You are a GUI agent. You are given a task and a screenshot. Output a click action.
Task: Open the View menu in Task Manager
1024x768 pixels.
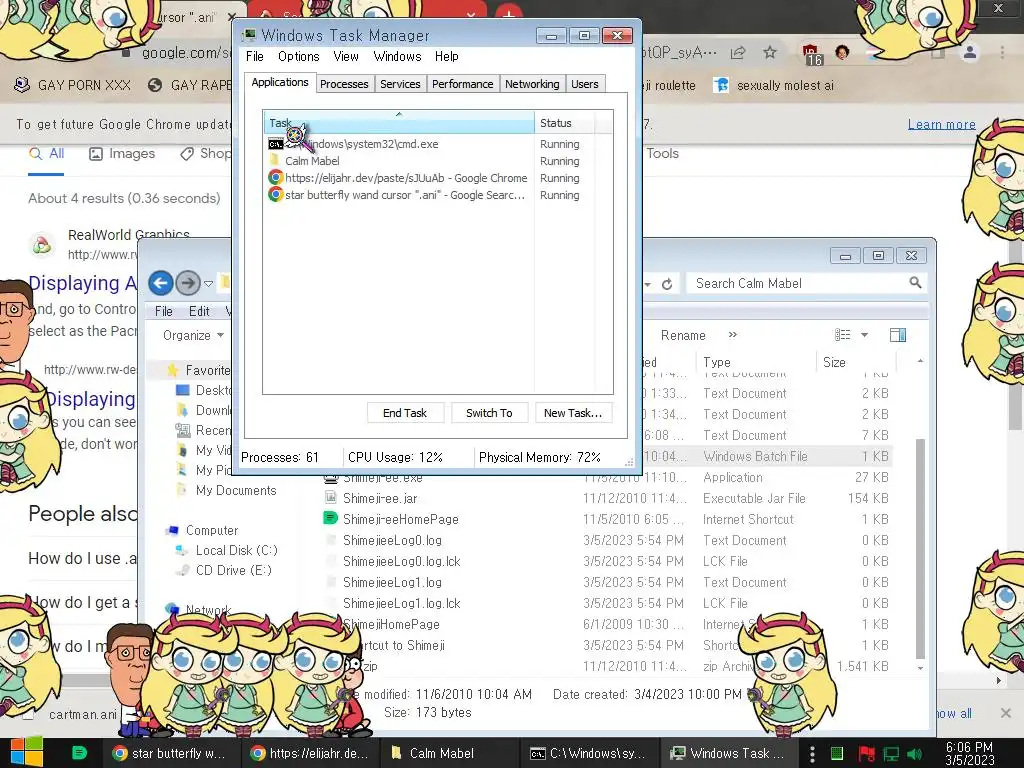[x=346, y=57]
